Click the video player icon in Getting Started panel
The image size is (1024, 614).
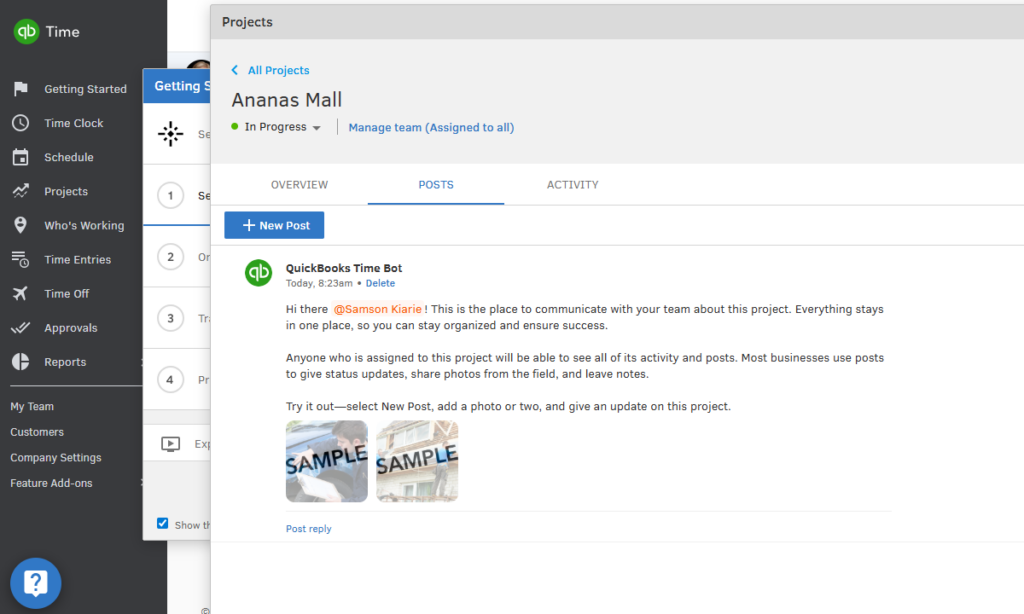[x=170, y=444]
